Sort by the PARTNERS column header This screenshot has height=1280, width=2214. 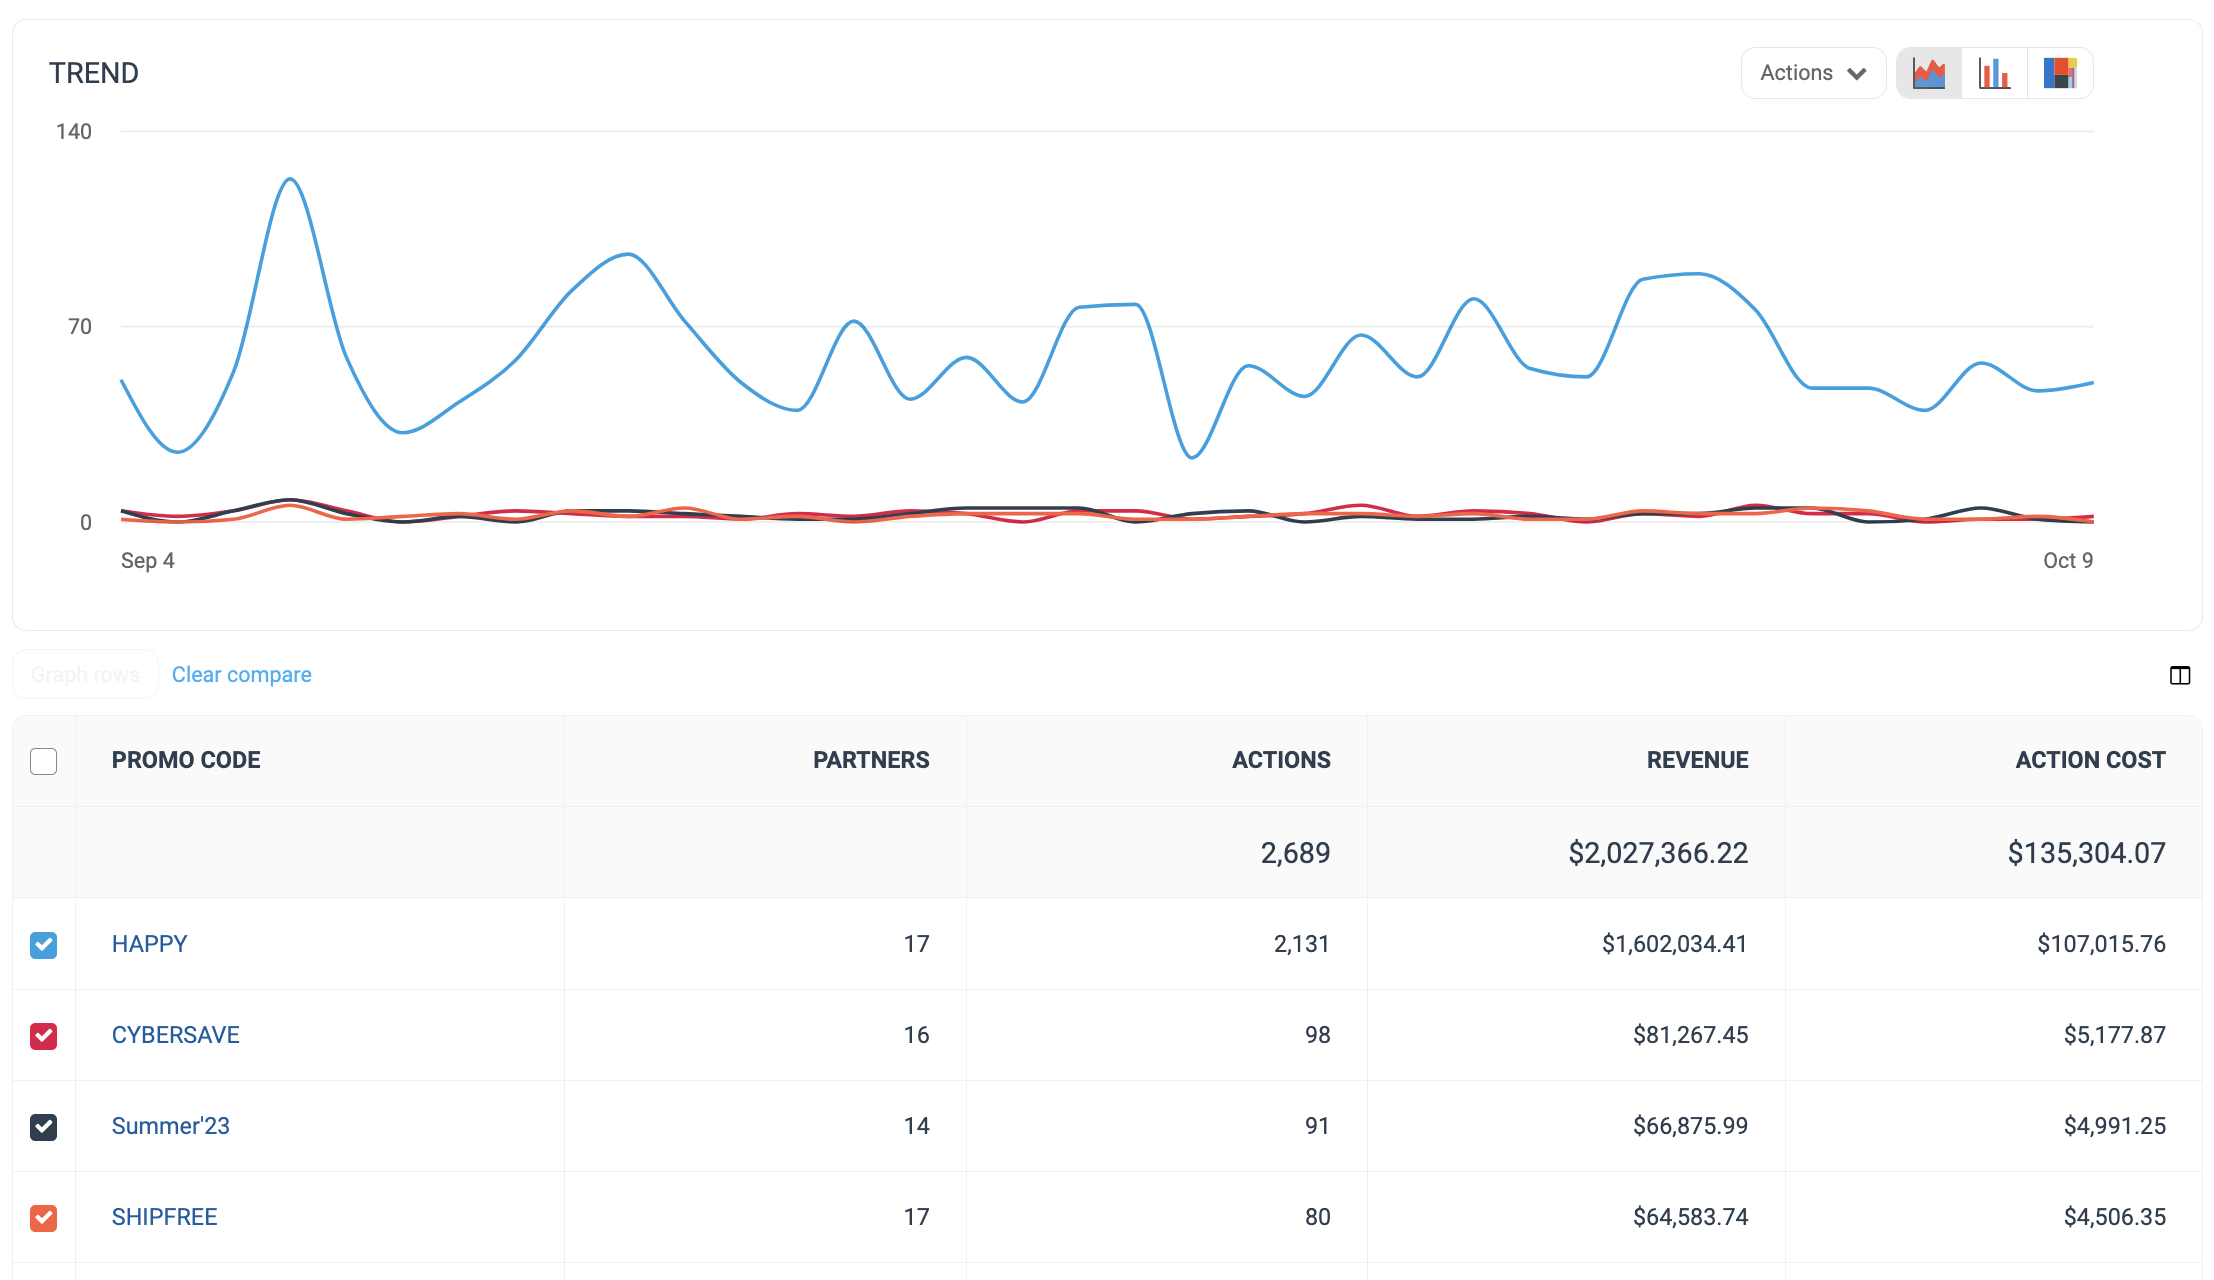coord(871,760)
